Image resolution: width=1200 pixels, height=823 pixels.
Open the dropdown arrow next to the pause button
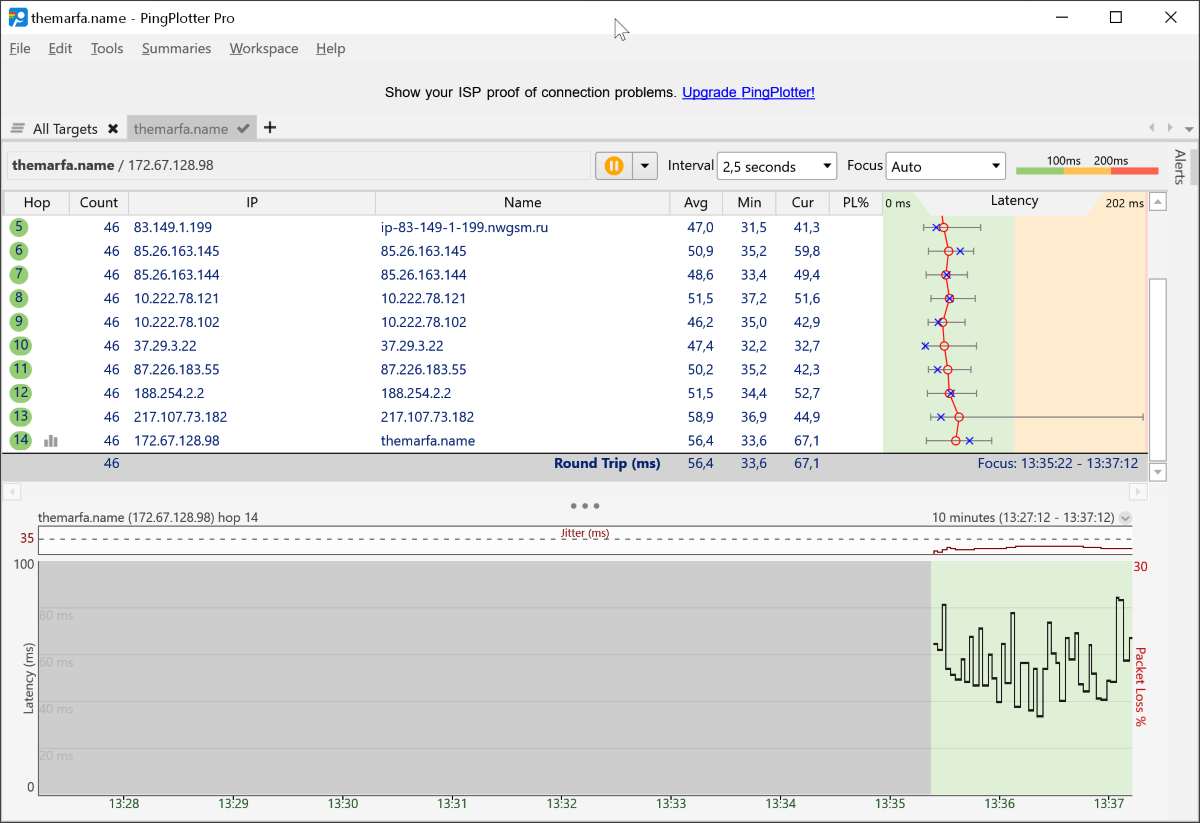(x=645, y=166)
